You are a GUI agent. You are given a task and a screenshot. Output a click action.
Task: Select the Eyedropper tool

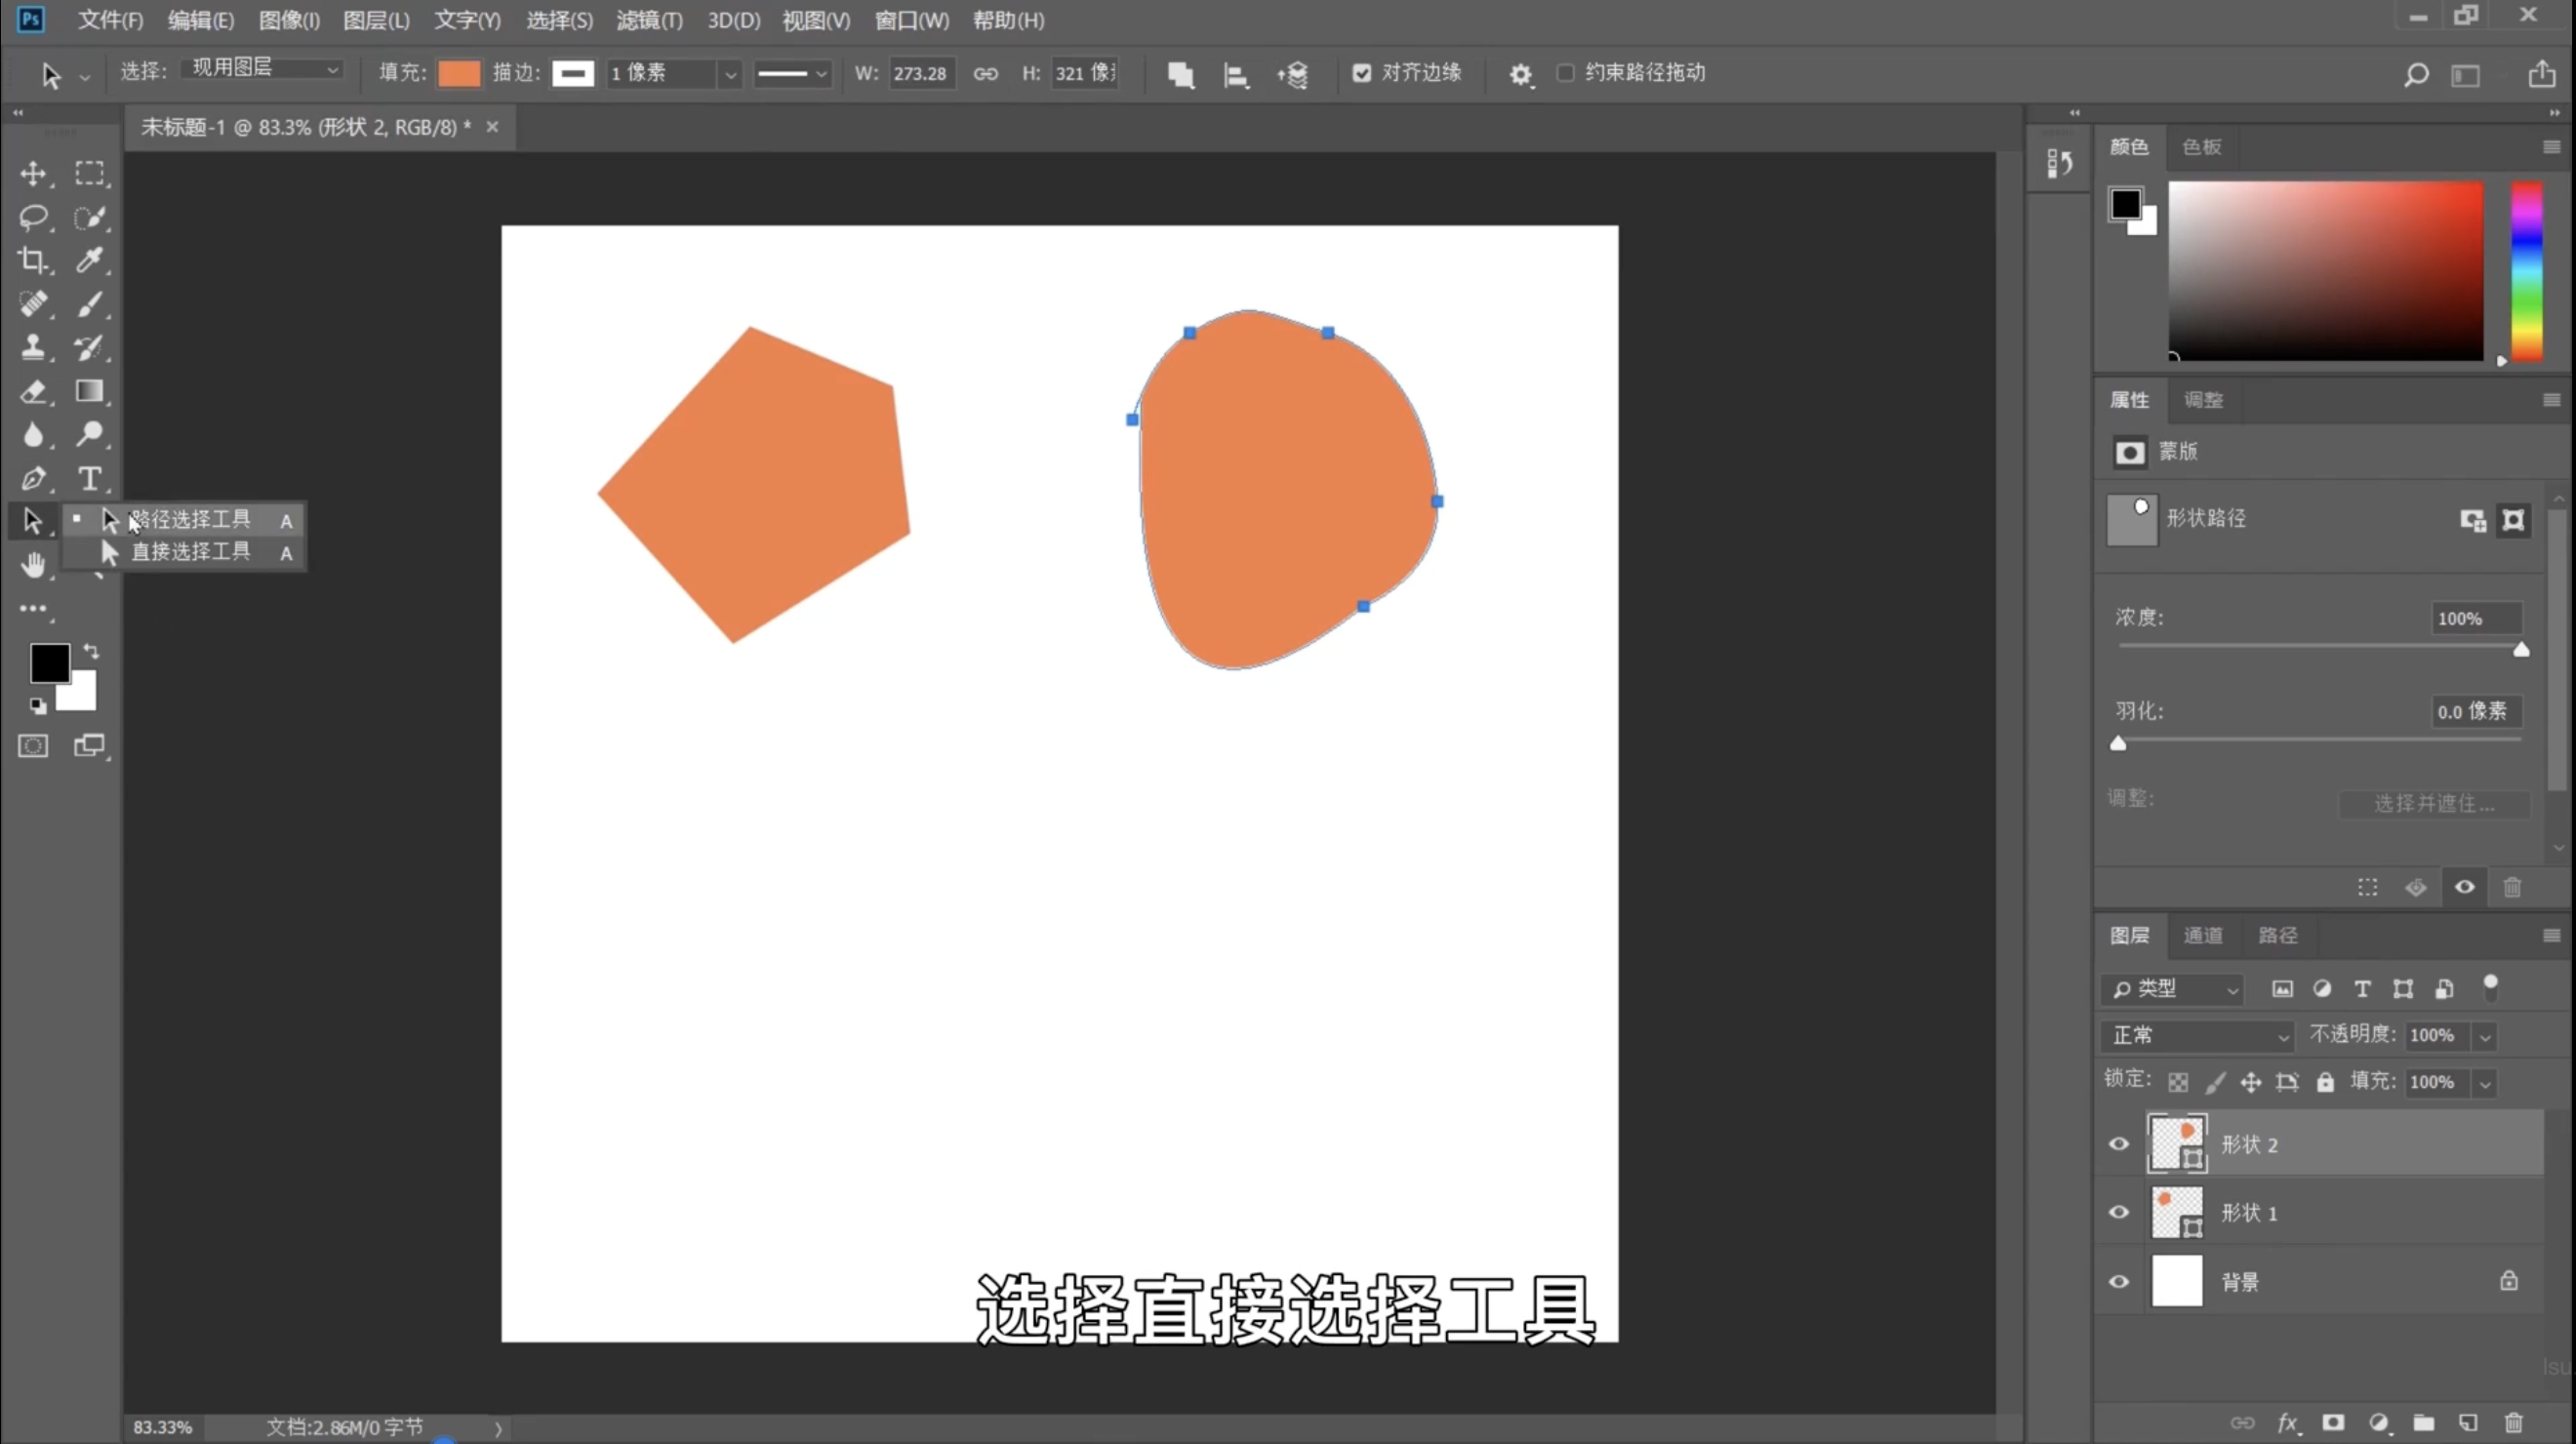click(x=89, y=261)
